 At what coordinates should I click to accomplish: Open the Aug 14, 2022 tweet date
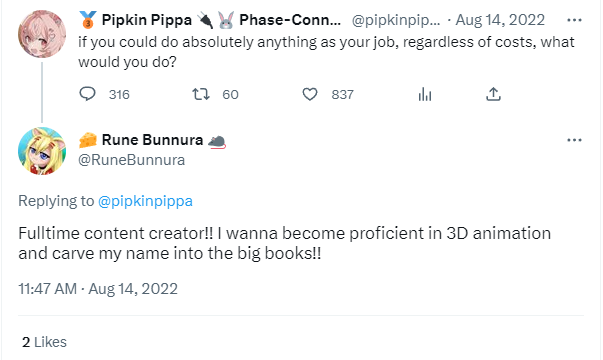pyautogui.click(x=500, y=20)
